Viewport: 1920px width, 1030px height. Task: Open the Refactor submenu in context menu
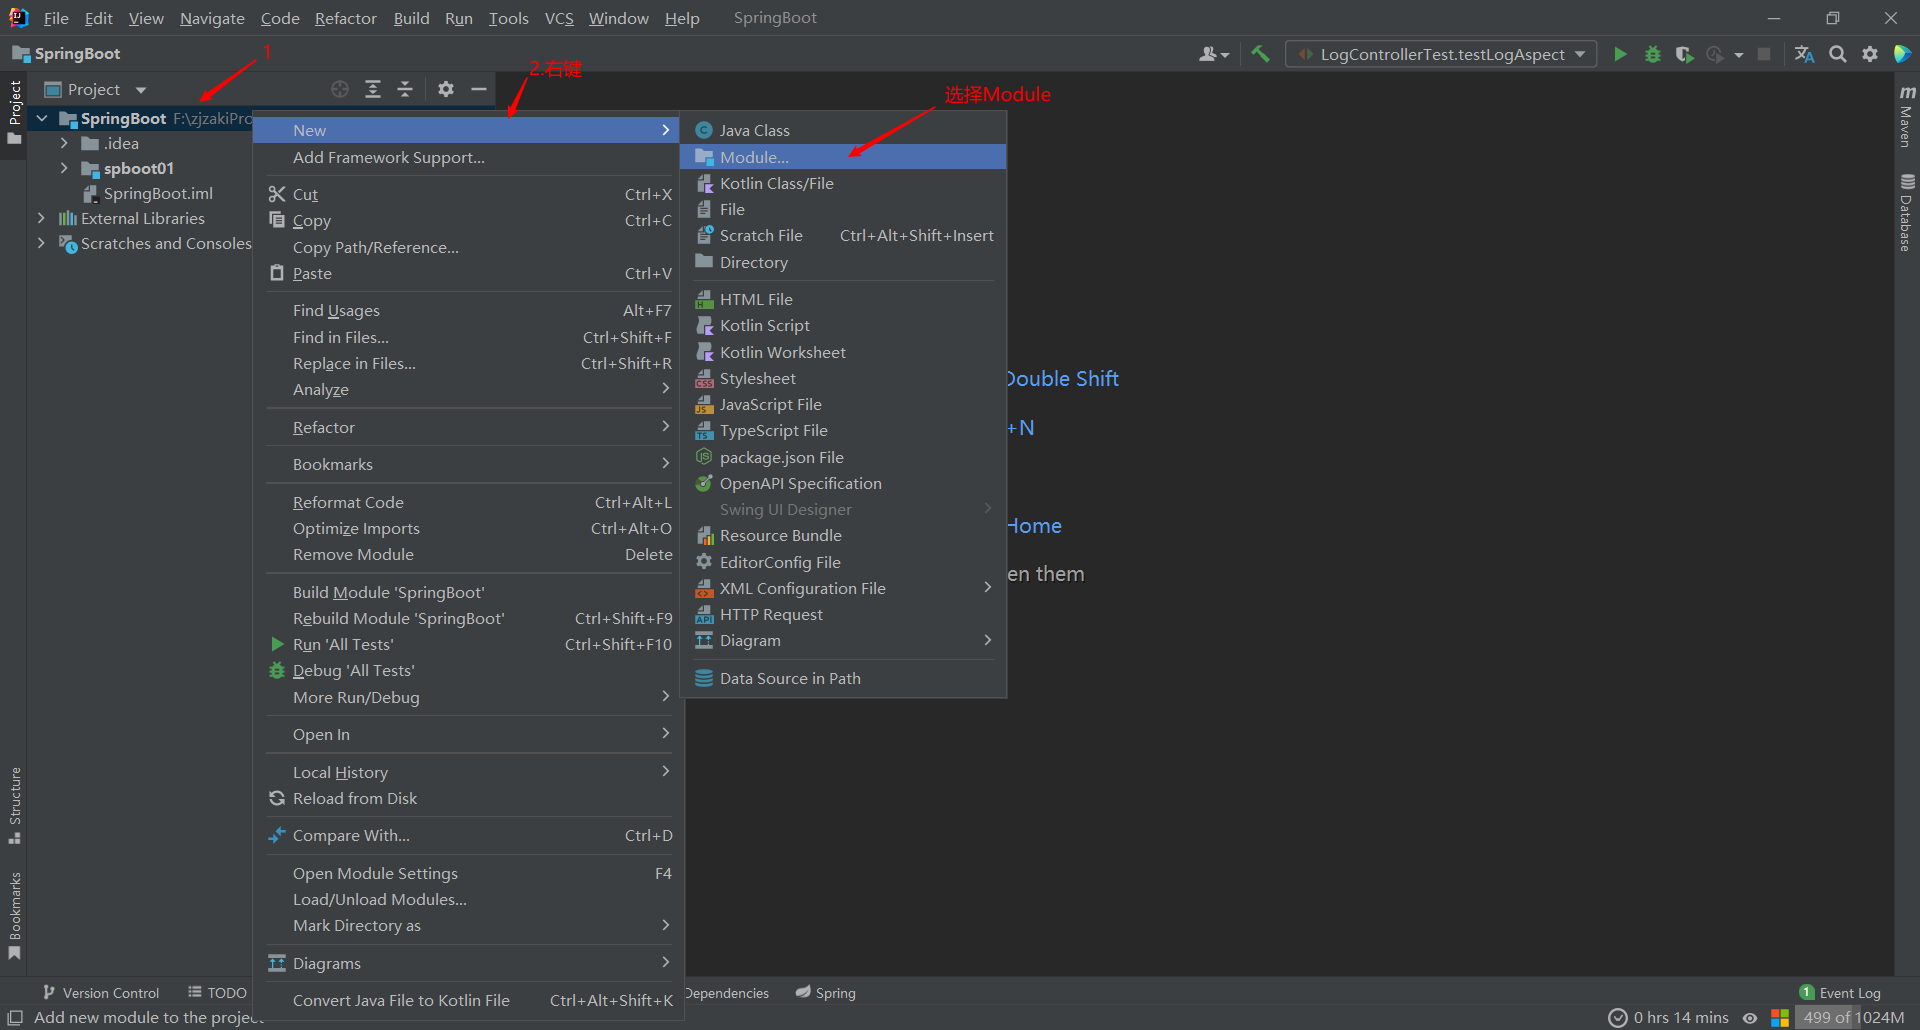pos(469,427)
